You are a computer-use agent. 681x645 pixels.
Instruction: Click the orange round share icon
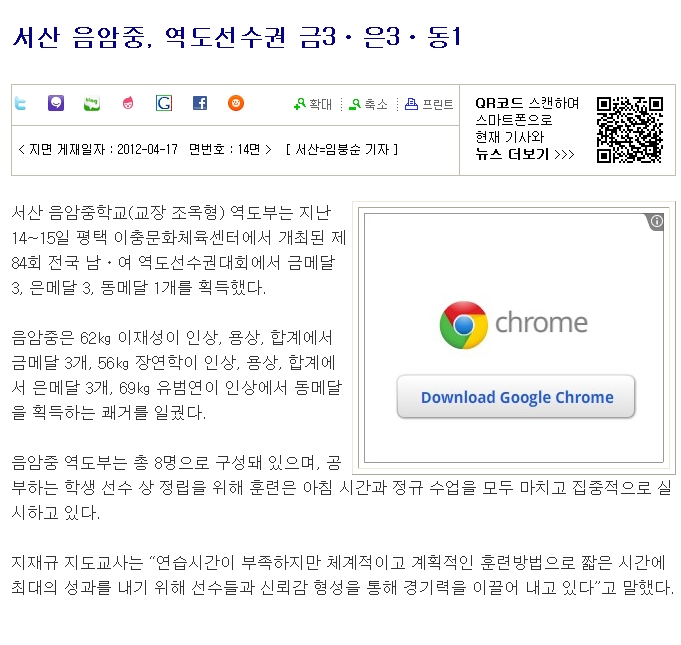point(236,103)
